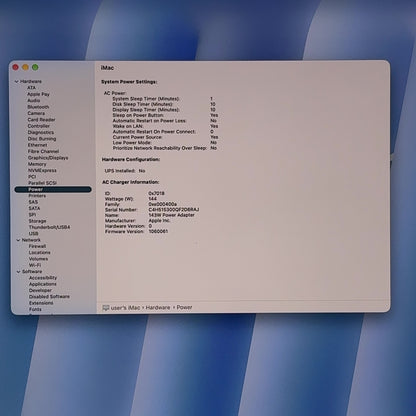The image size is (416, 416).
Task: Click the firmware version value 1060061
Action: [158, 231]
